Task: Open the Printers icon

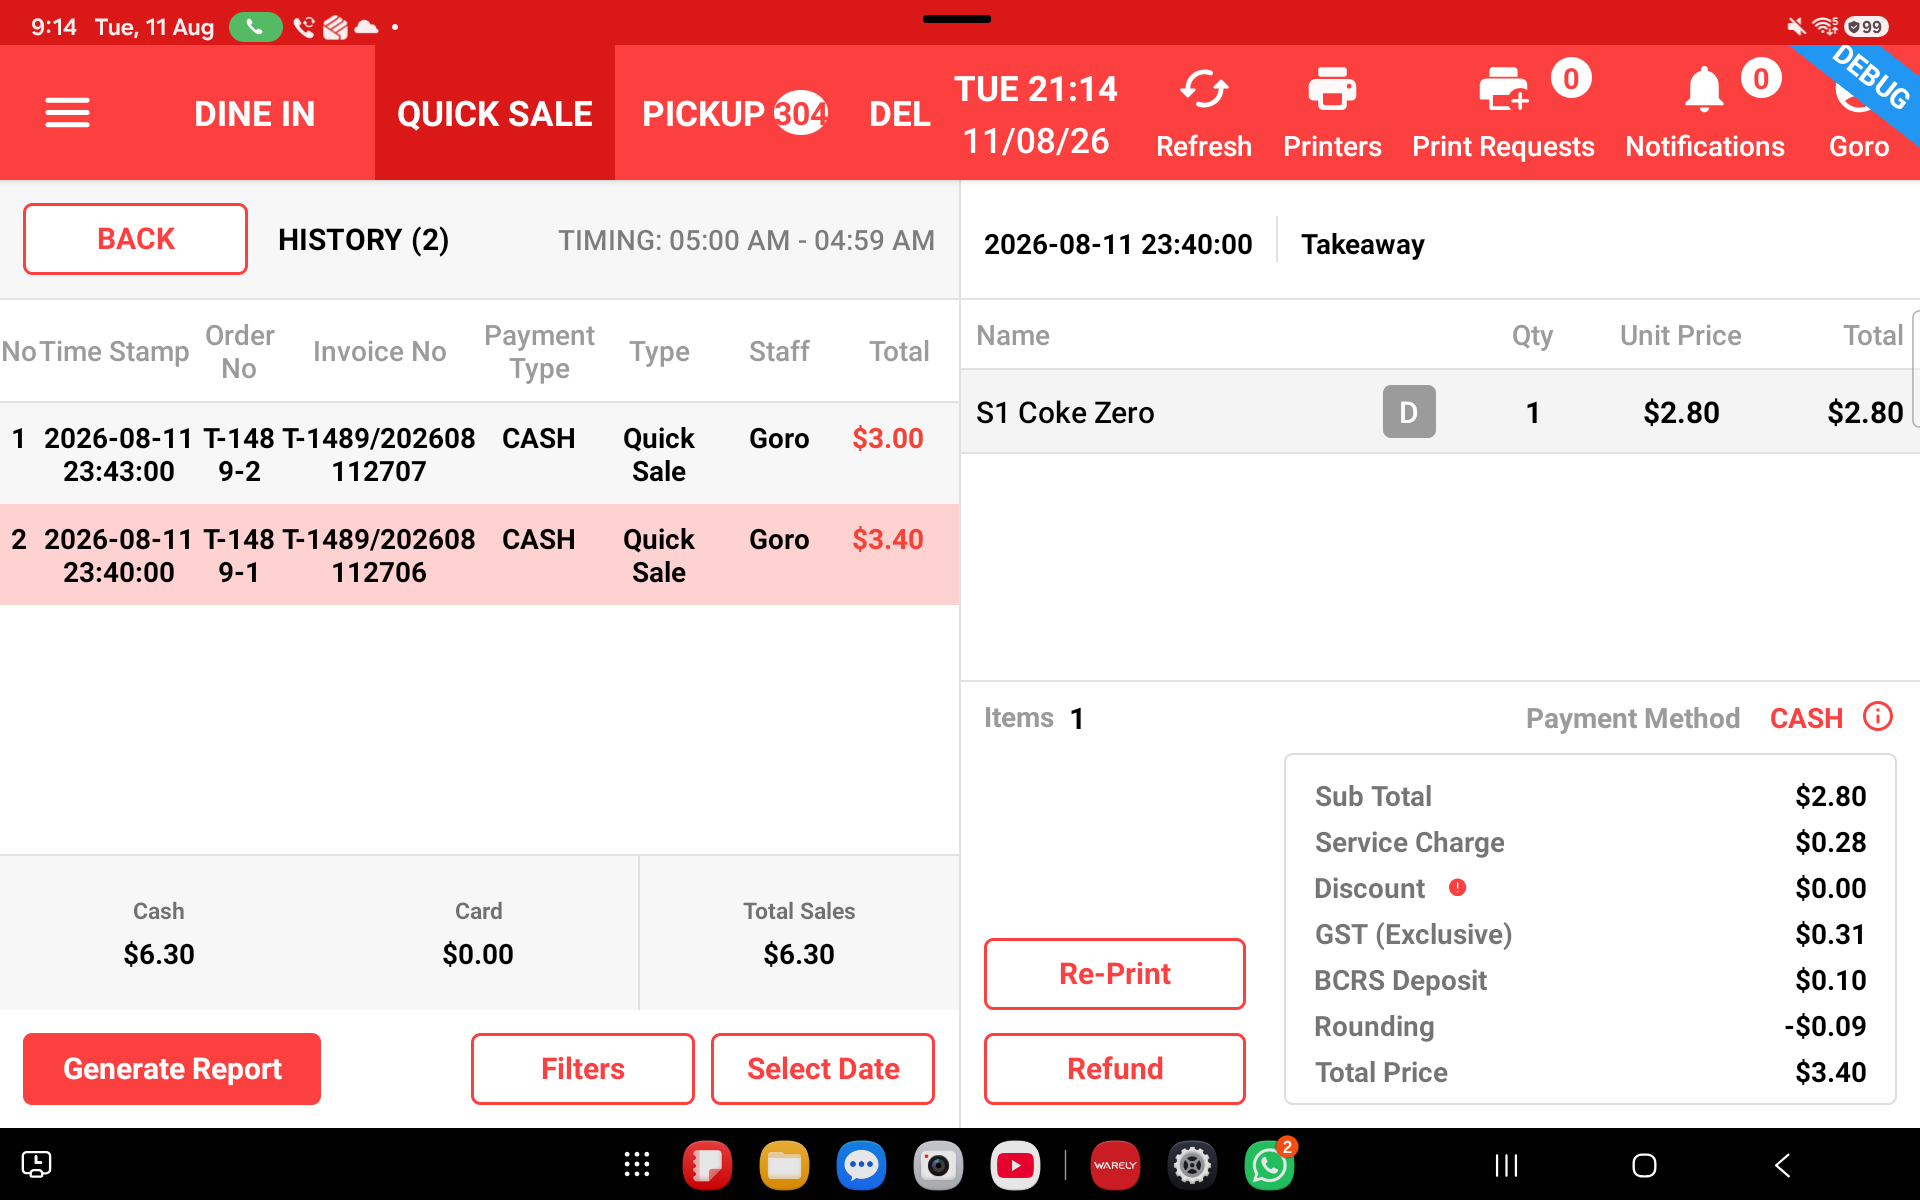Action: (1332, 90)
